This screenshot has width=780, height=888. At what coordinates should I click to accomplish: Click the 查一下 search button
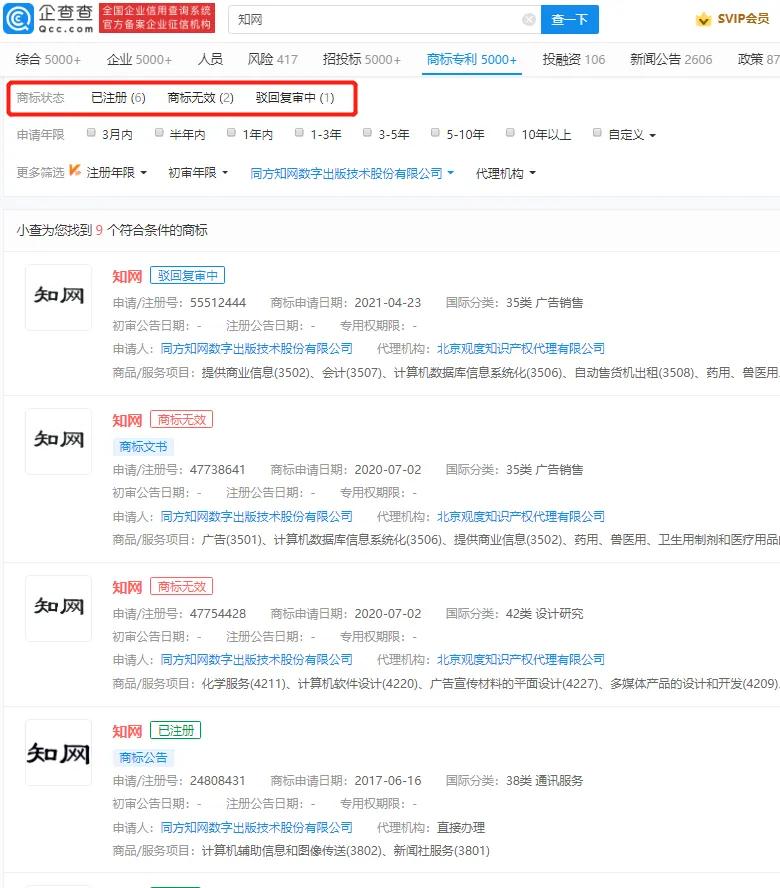coord(569,20)
